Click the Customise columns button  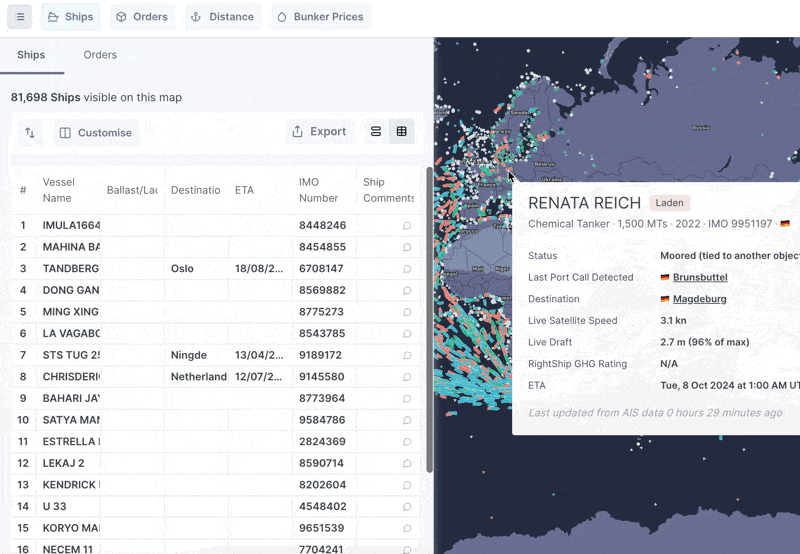[96, 132]
